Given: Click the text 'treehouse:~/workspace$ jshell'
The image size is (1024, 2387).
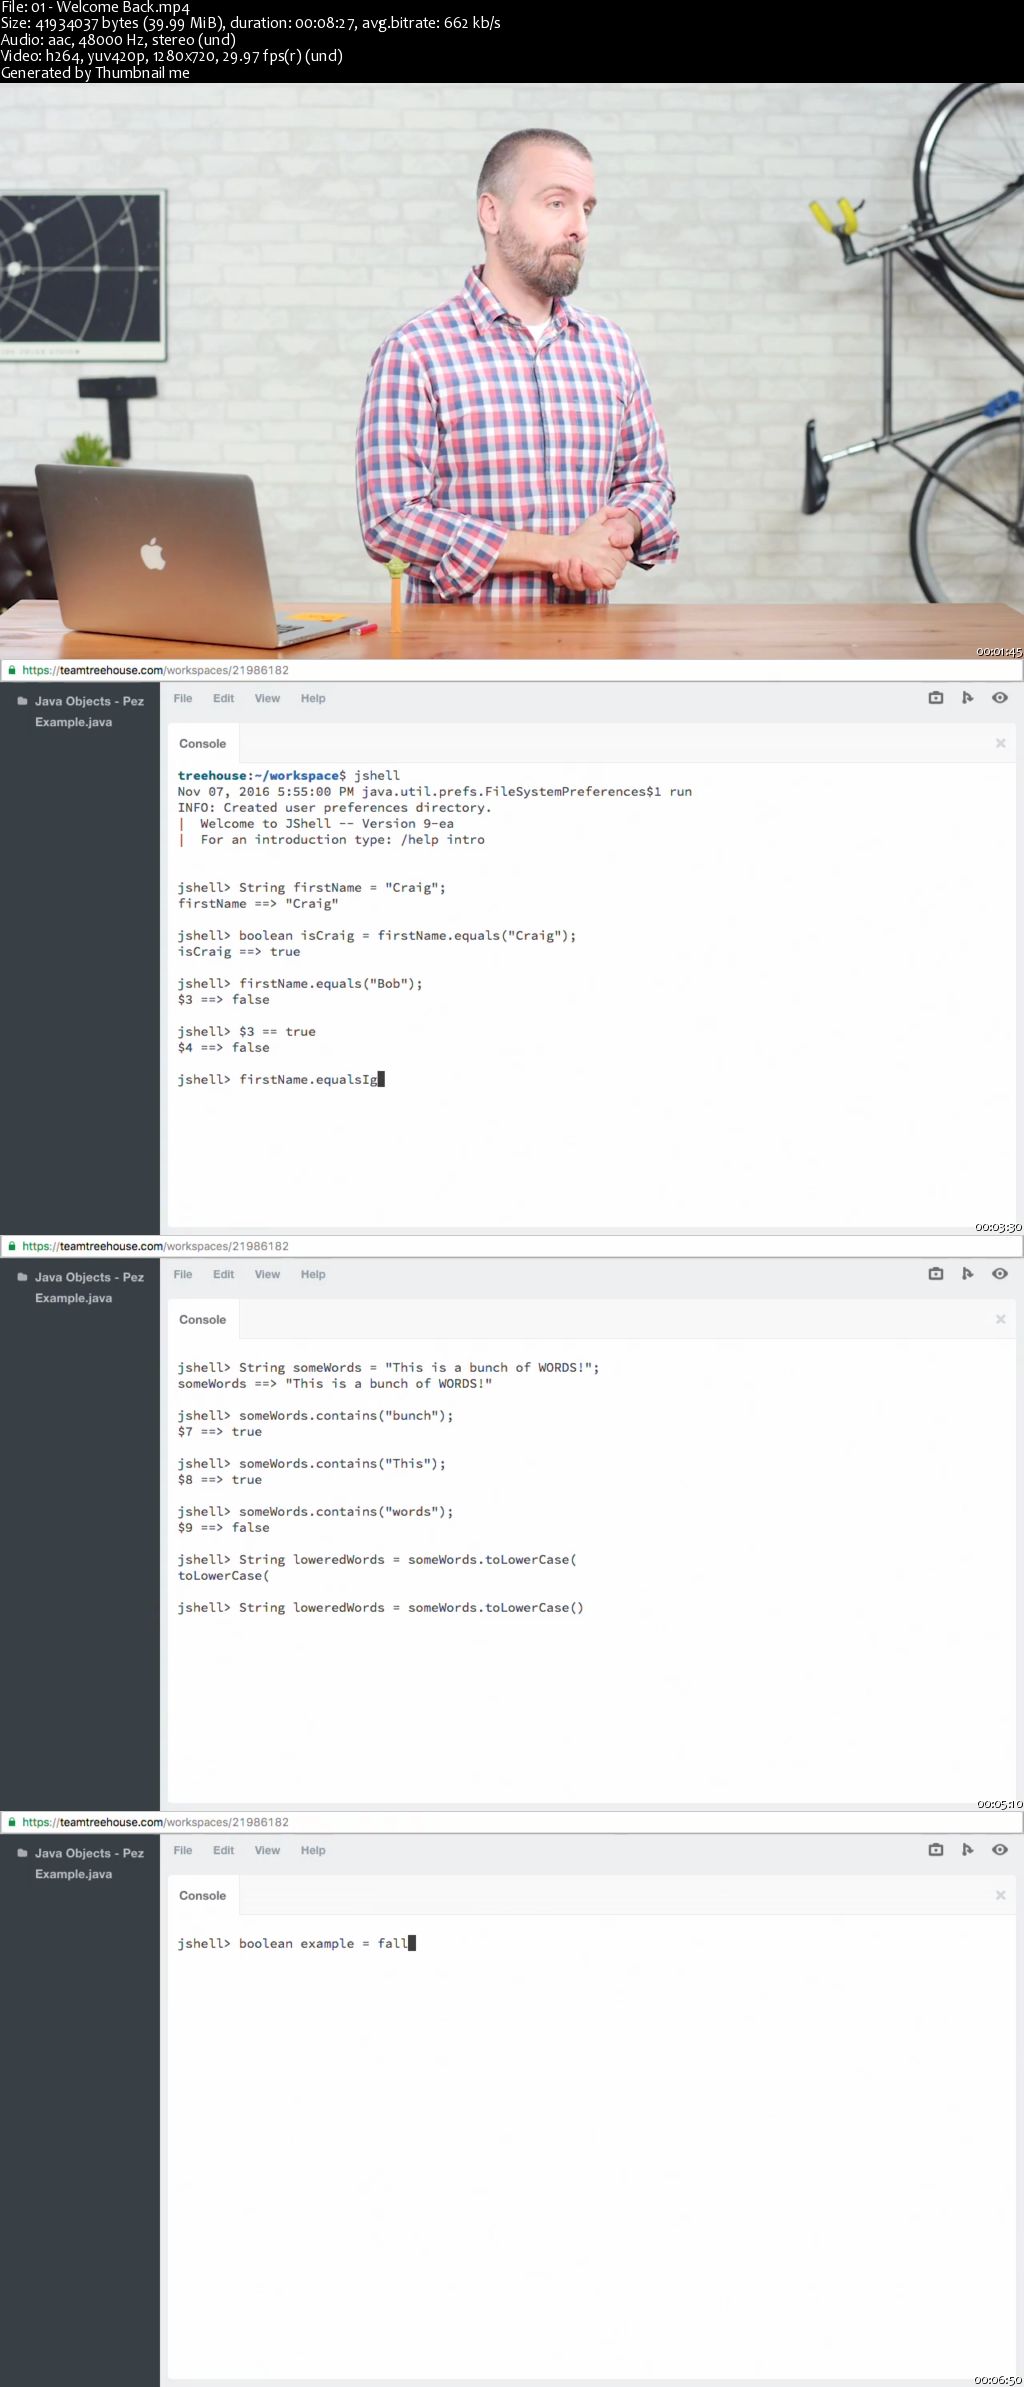Looking at the screenshot, I should pyautogui.click(x=289, y=775).
